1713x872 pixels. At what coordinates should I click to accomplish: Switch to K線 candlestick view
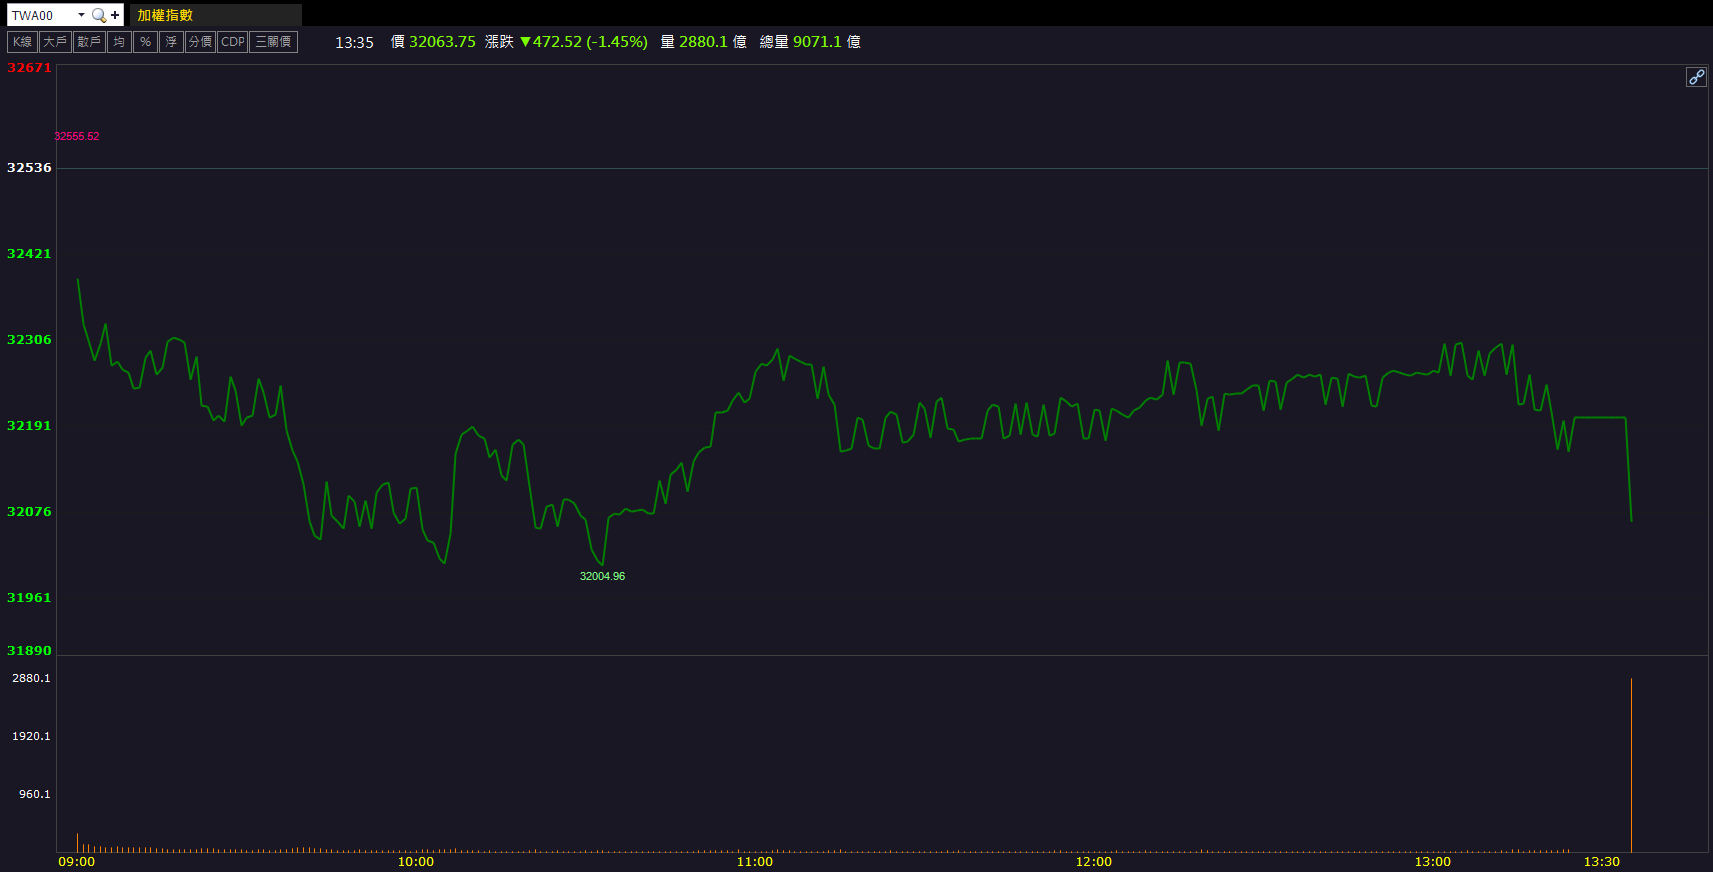22,42
